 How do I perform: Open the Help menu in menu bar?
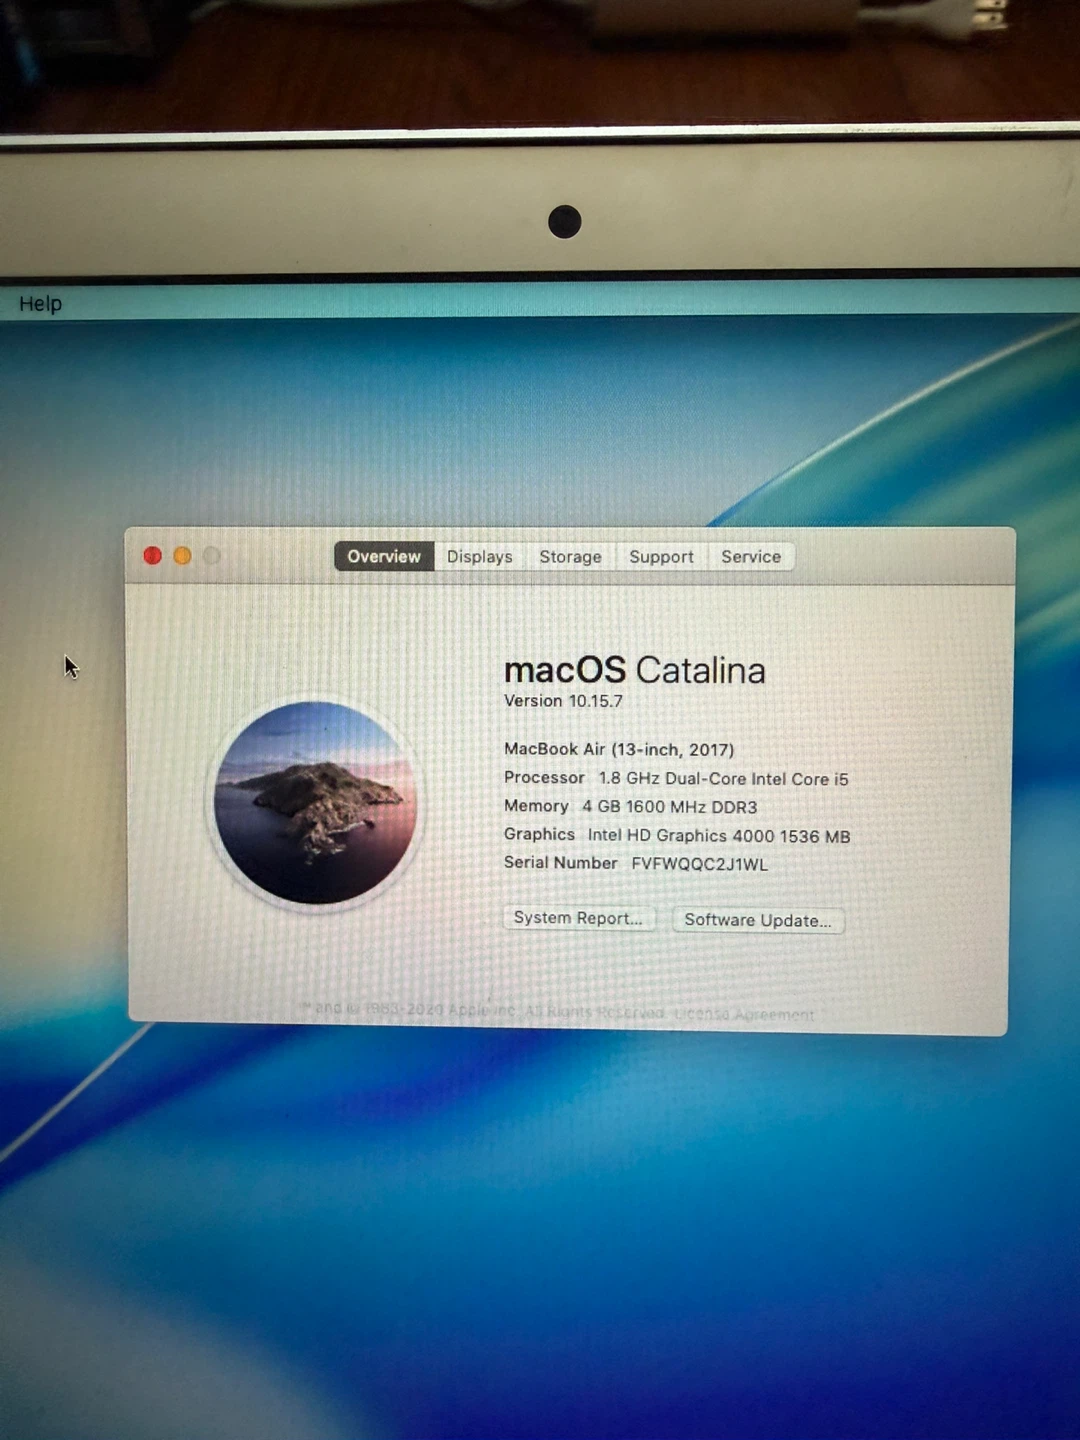click(x=40, y=304)
